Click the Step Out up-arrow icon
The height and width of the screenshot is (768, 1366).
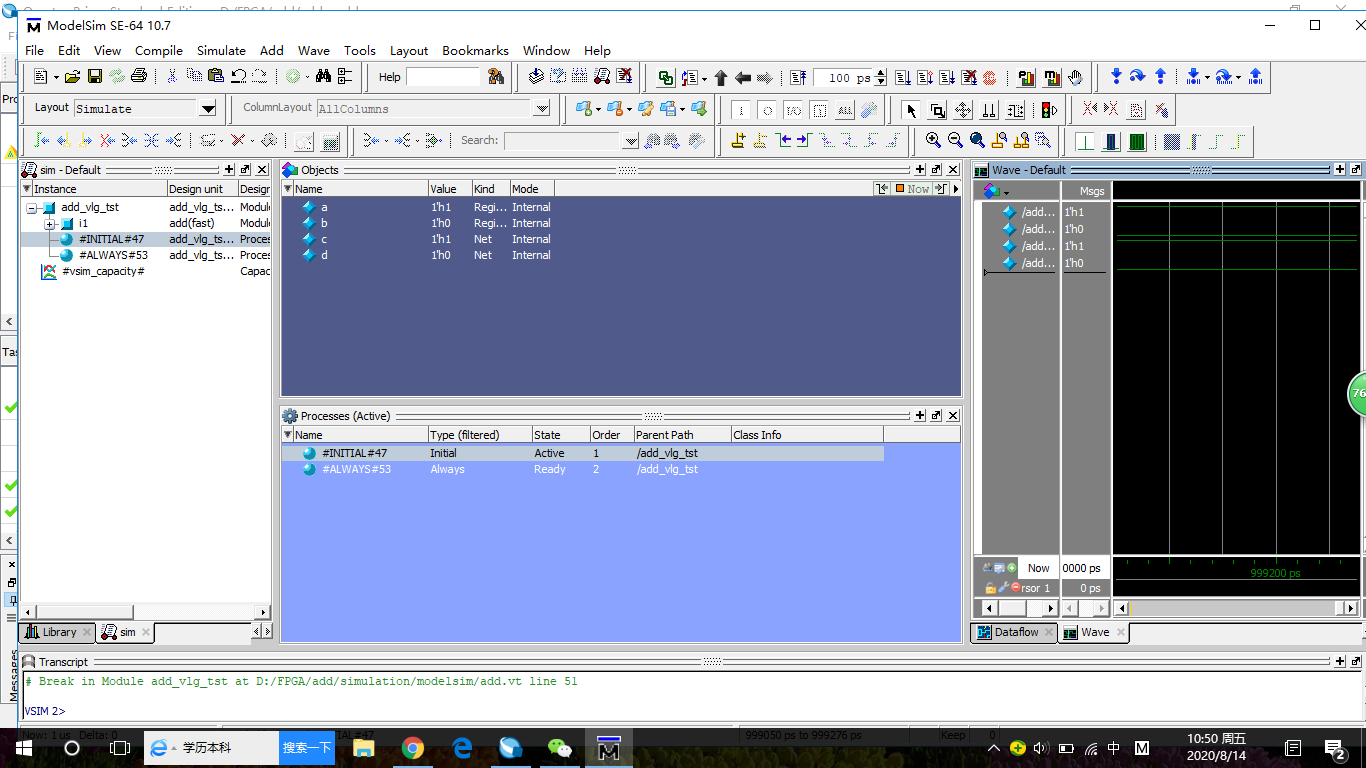[x=1160, y=77]
